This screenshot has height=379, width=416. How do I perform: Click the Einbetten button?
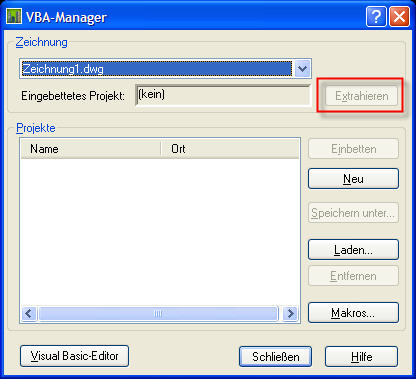(353, 149)
